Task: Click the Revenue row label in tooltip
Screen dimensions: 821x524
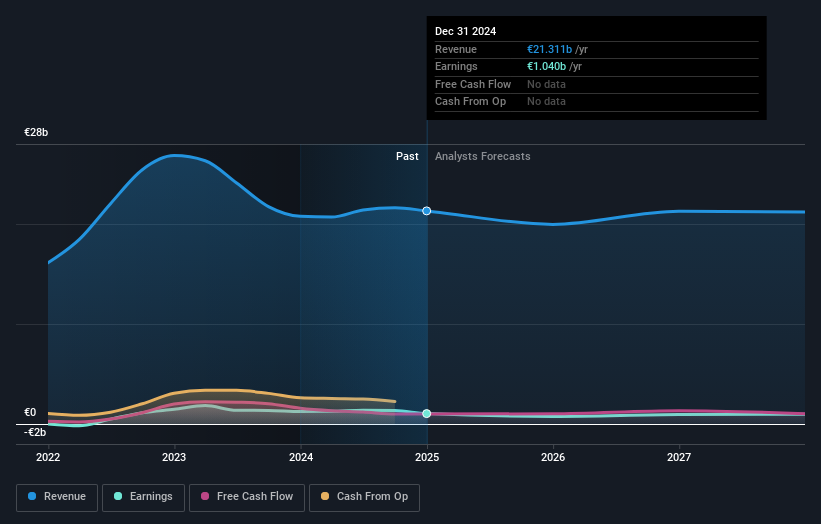Action: pos(456,49)
